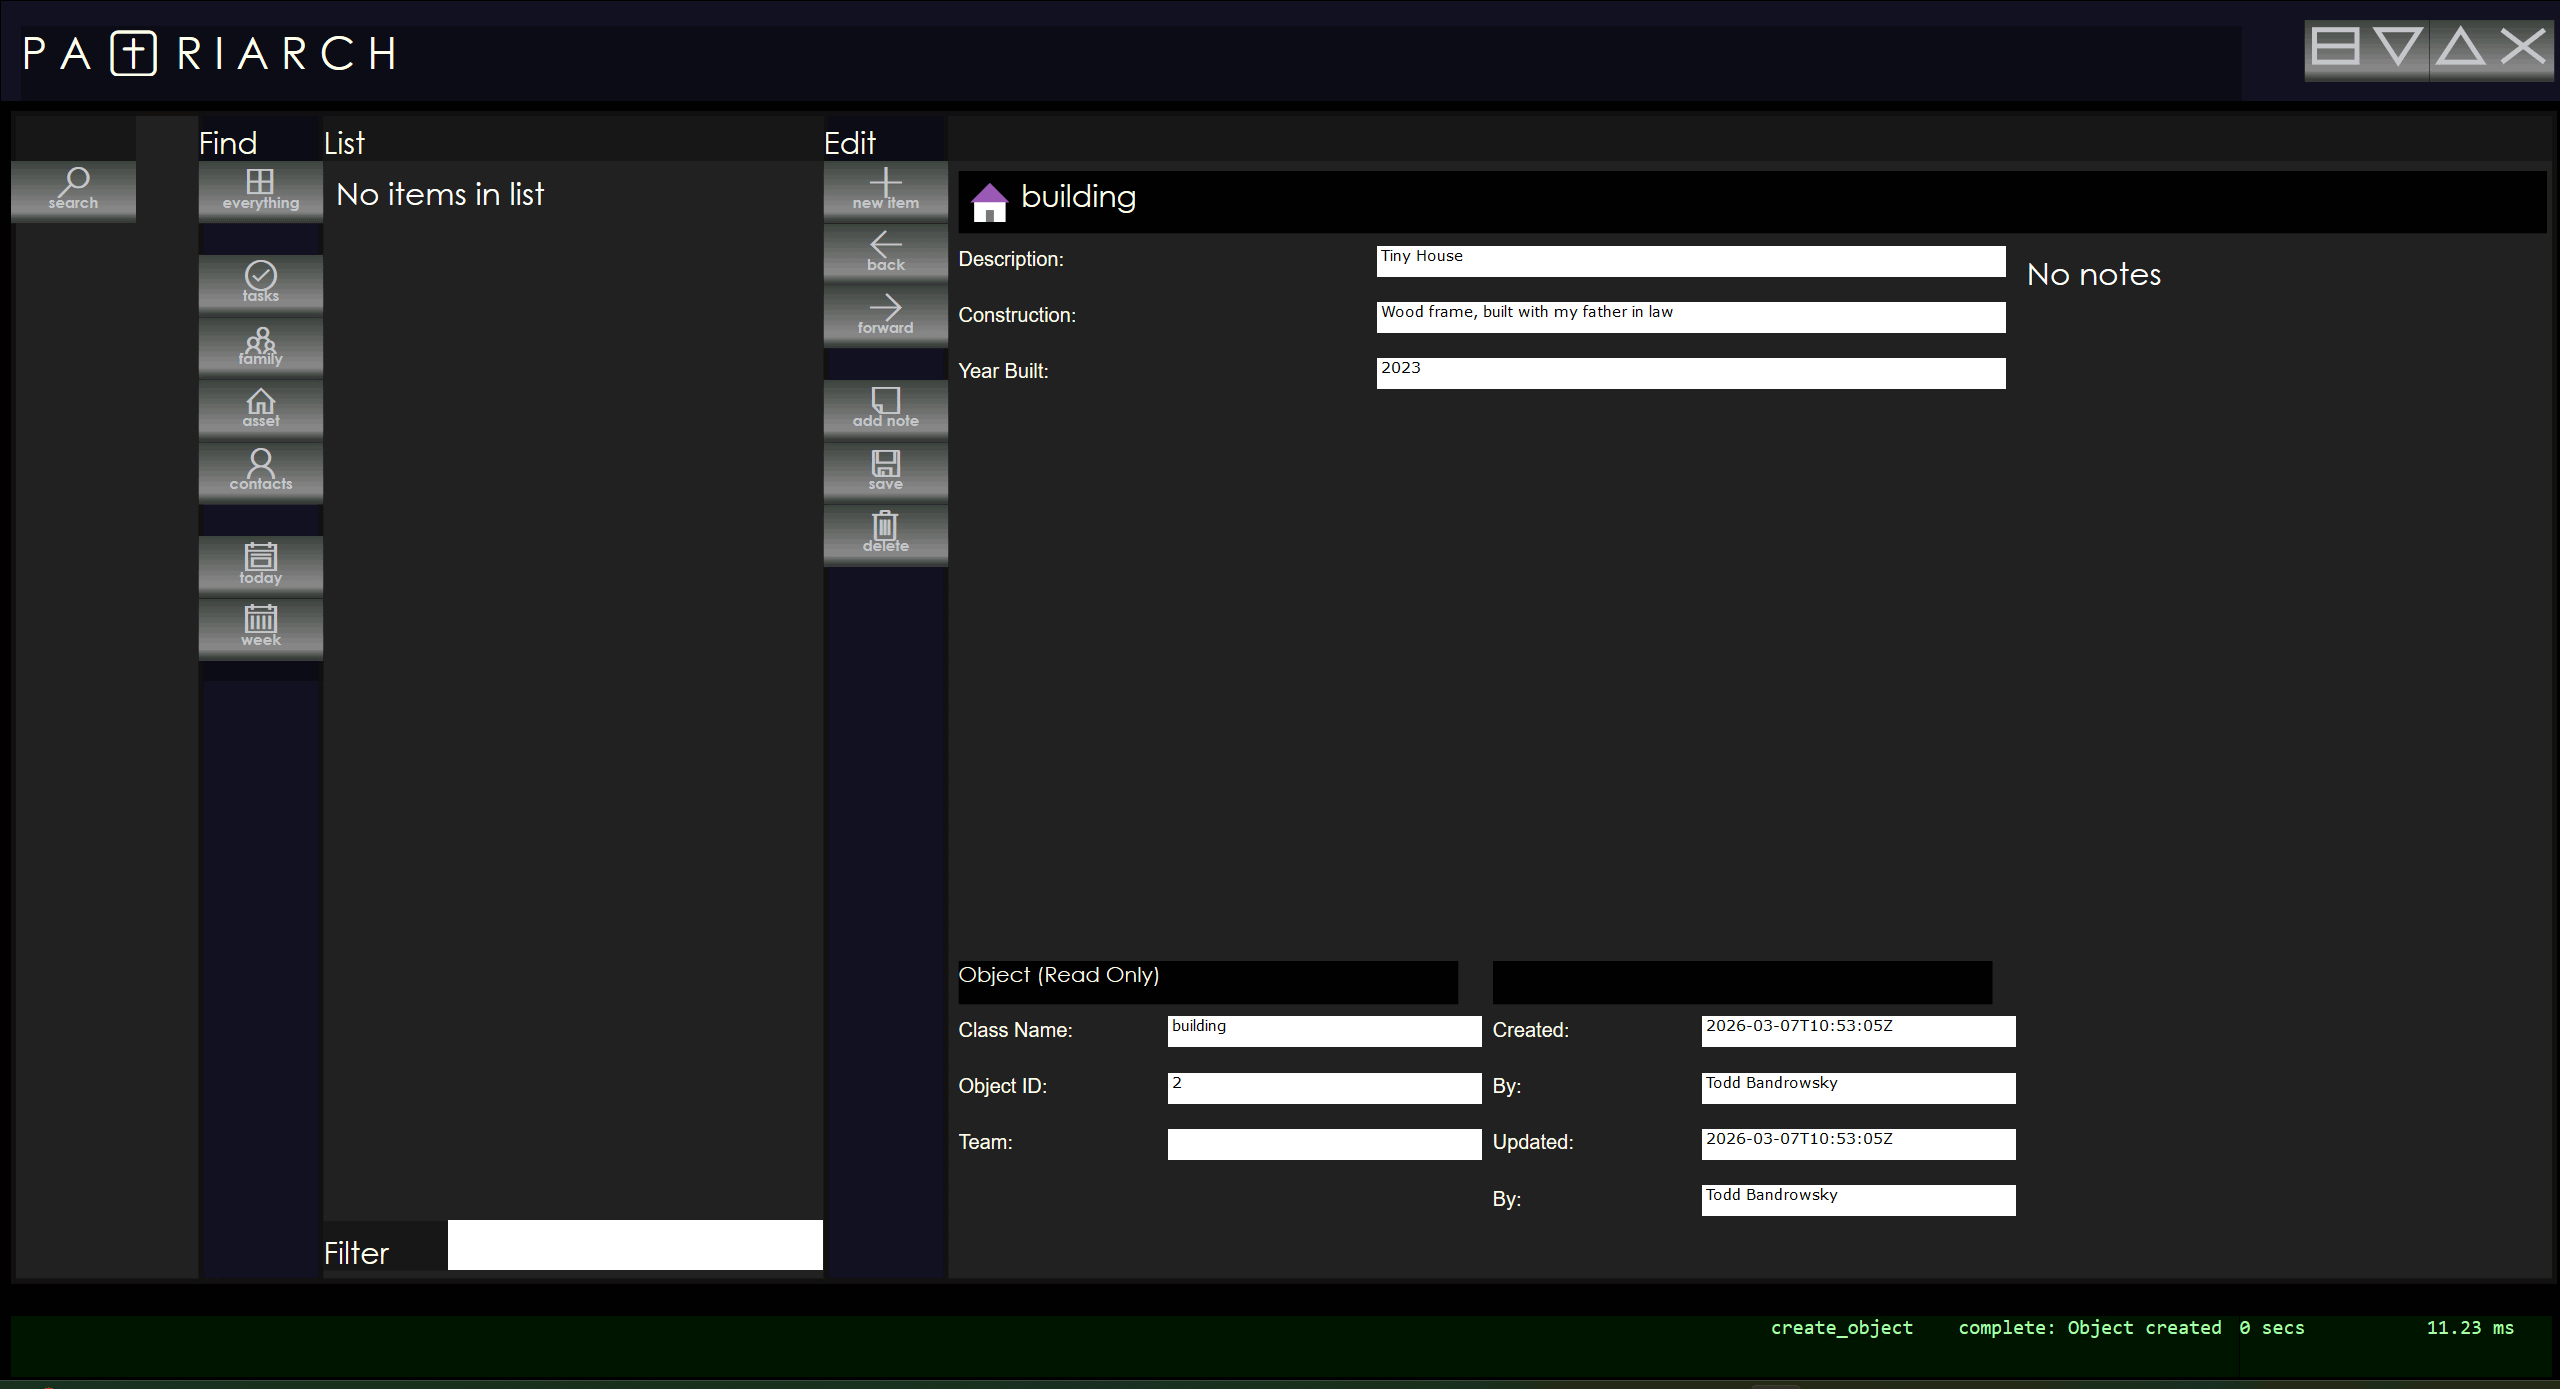Select the asset house icon

[260, 408]
